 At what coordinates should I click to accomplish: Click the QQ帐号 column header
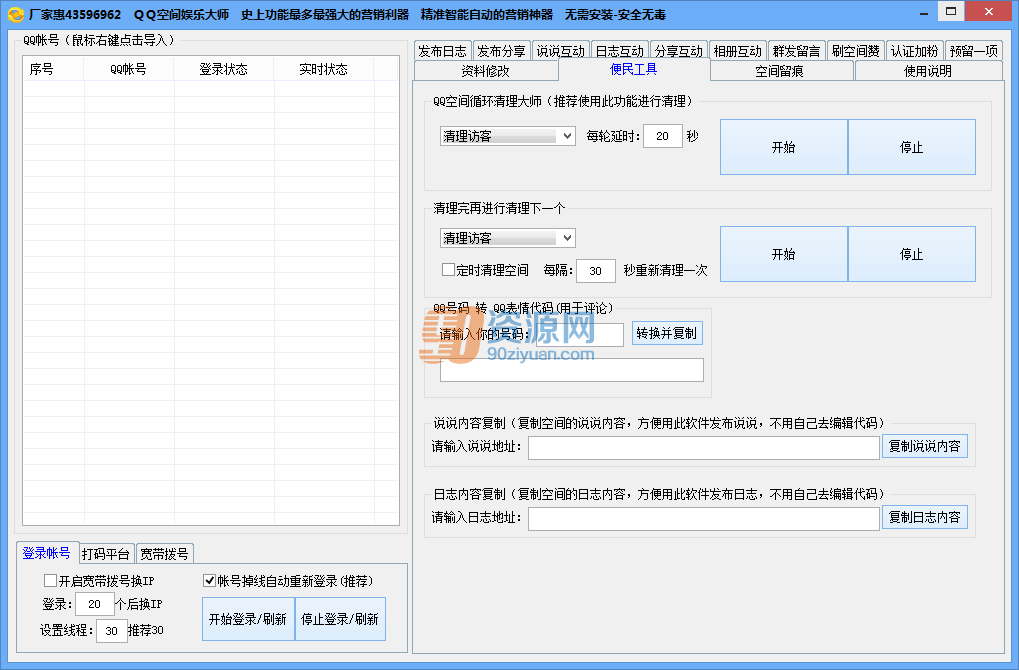click(129, 69)
